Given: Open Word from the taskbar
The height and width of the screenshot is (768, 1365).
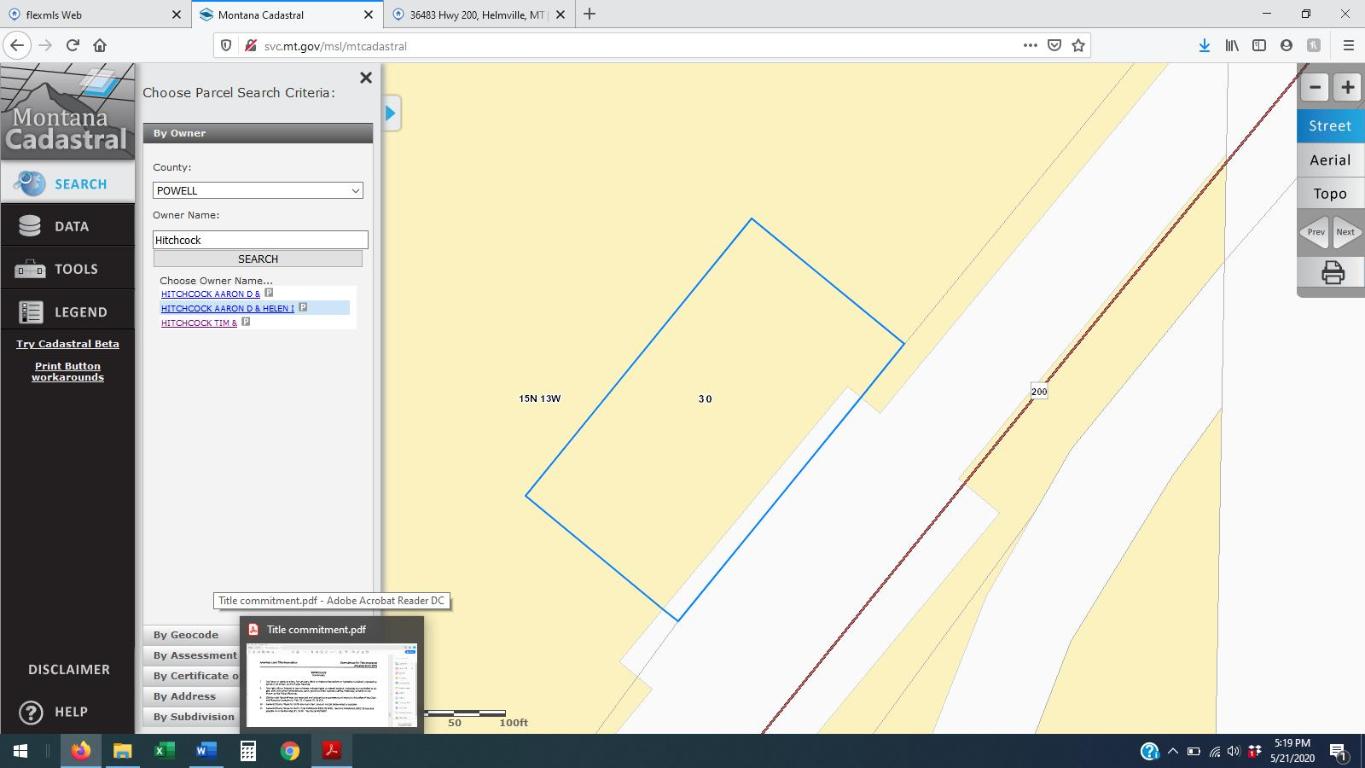Looking at the screenshot, I should pos(206,751).
